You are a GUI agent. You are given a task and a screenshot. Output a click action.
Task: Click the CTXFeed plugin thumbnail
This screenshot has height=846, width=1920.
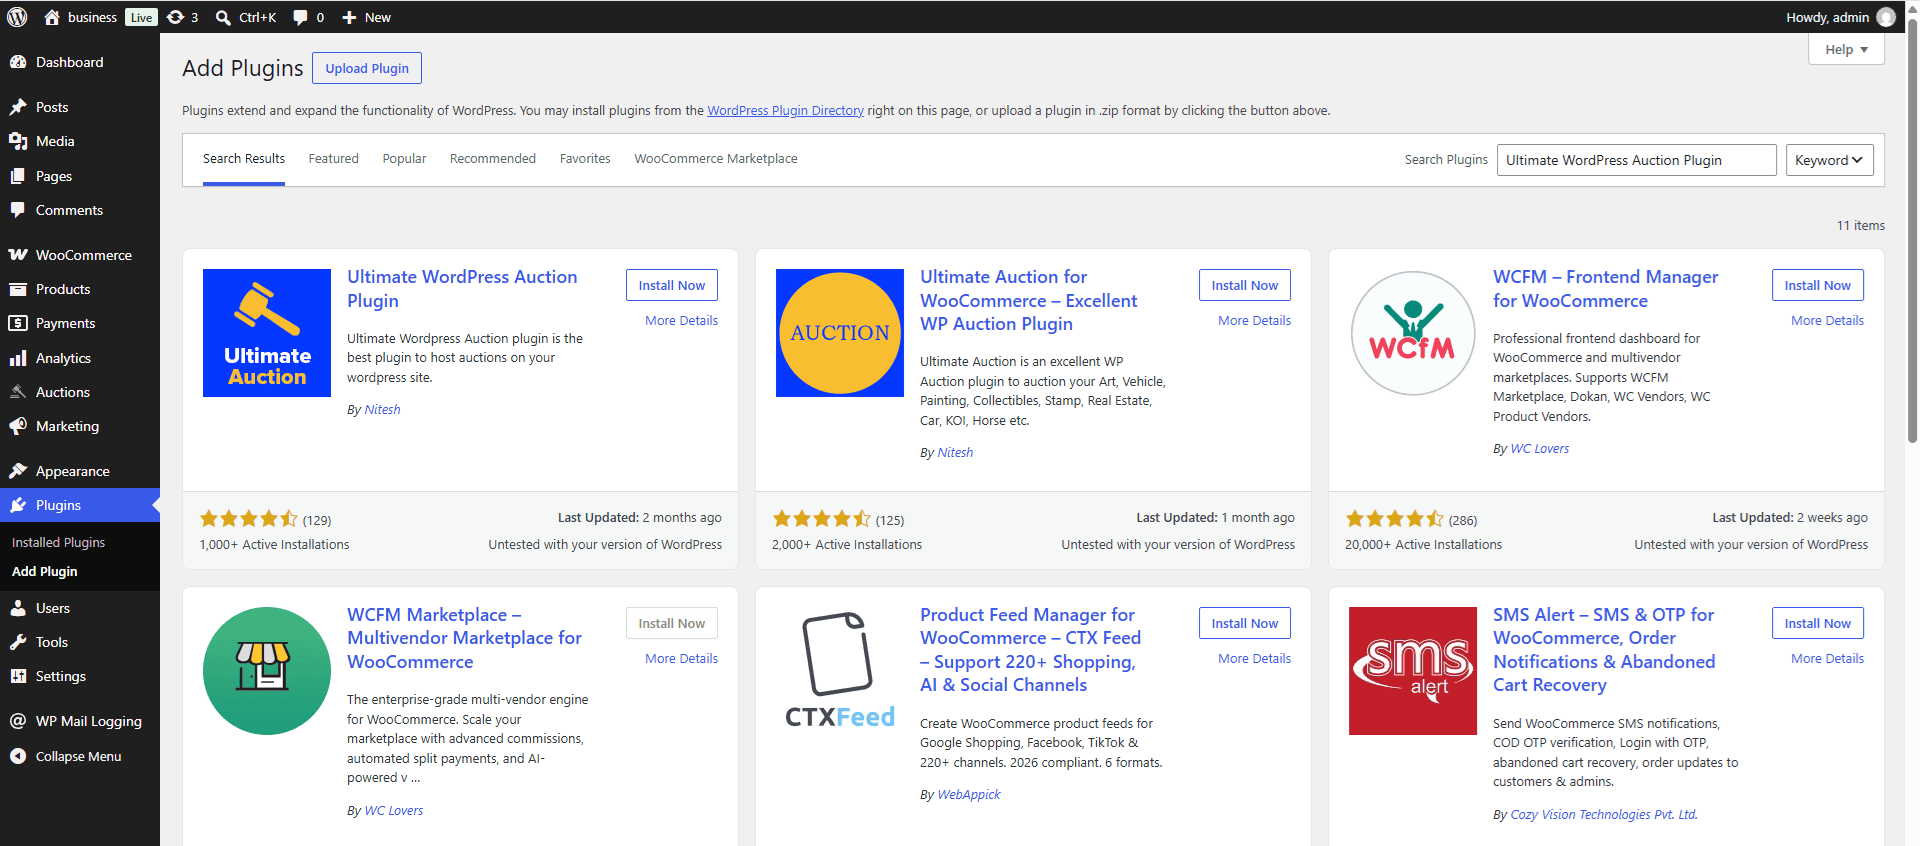pos(840,671)
